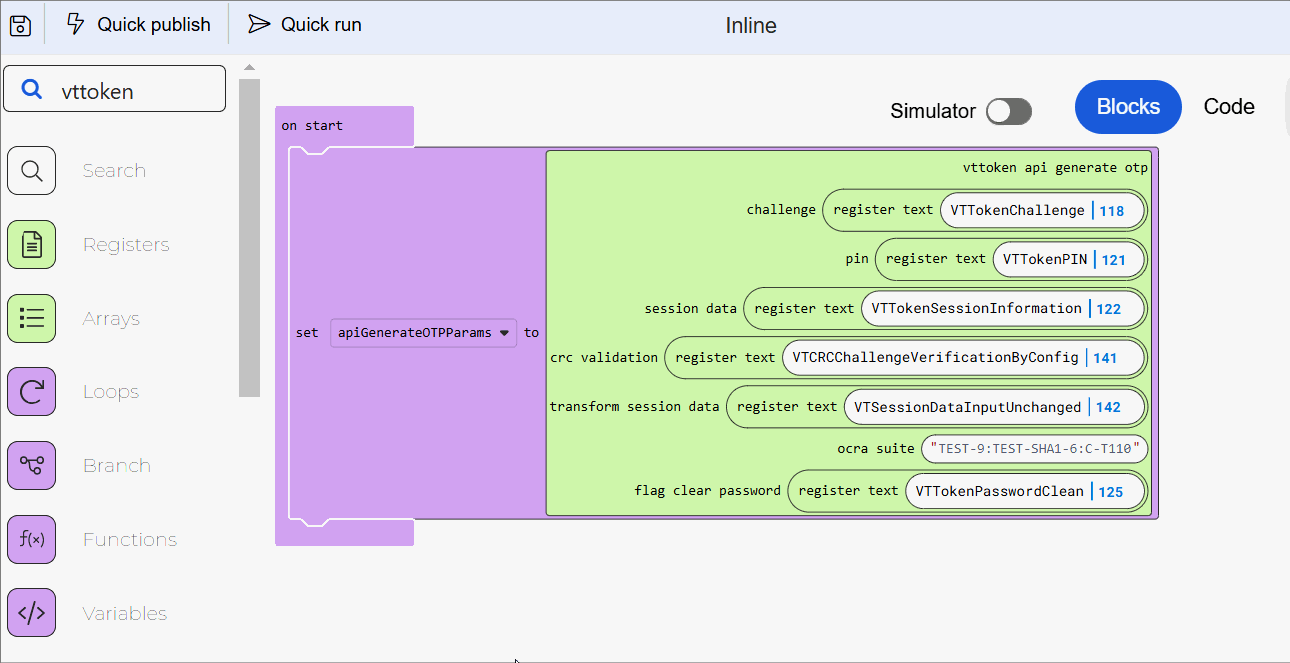This screenshot has width=1290, height=663.
Task: Toggle the Simulator switch
Action: tap(1008, 111)
